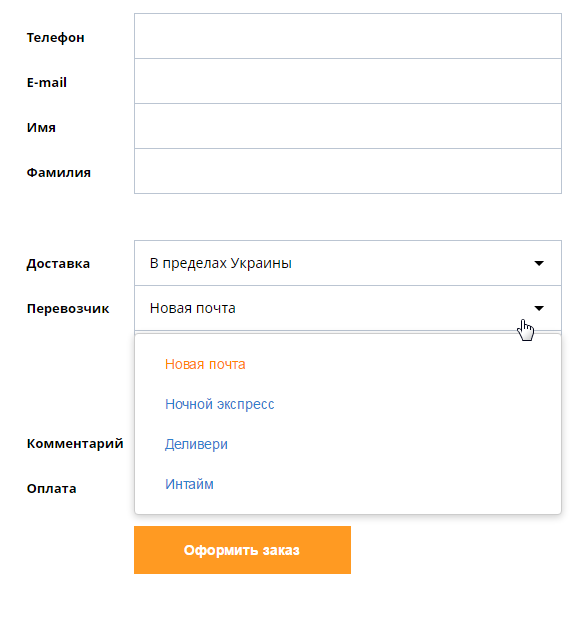579x632 pixels.
Task: Pick 'Деливери' from the carrier list
Action: pyautogui.click(x=196, y=444)
